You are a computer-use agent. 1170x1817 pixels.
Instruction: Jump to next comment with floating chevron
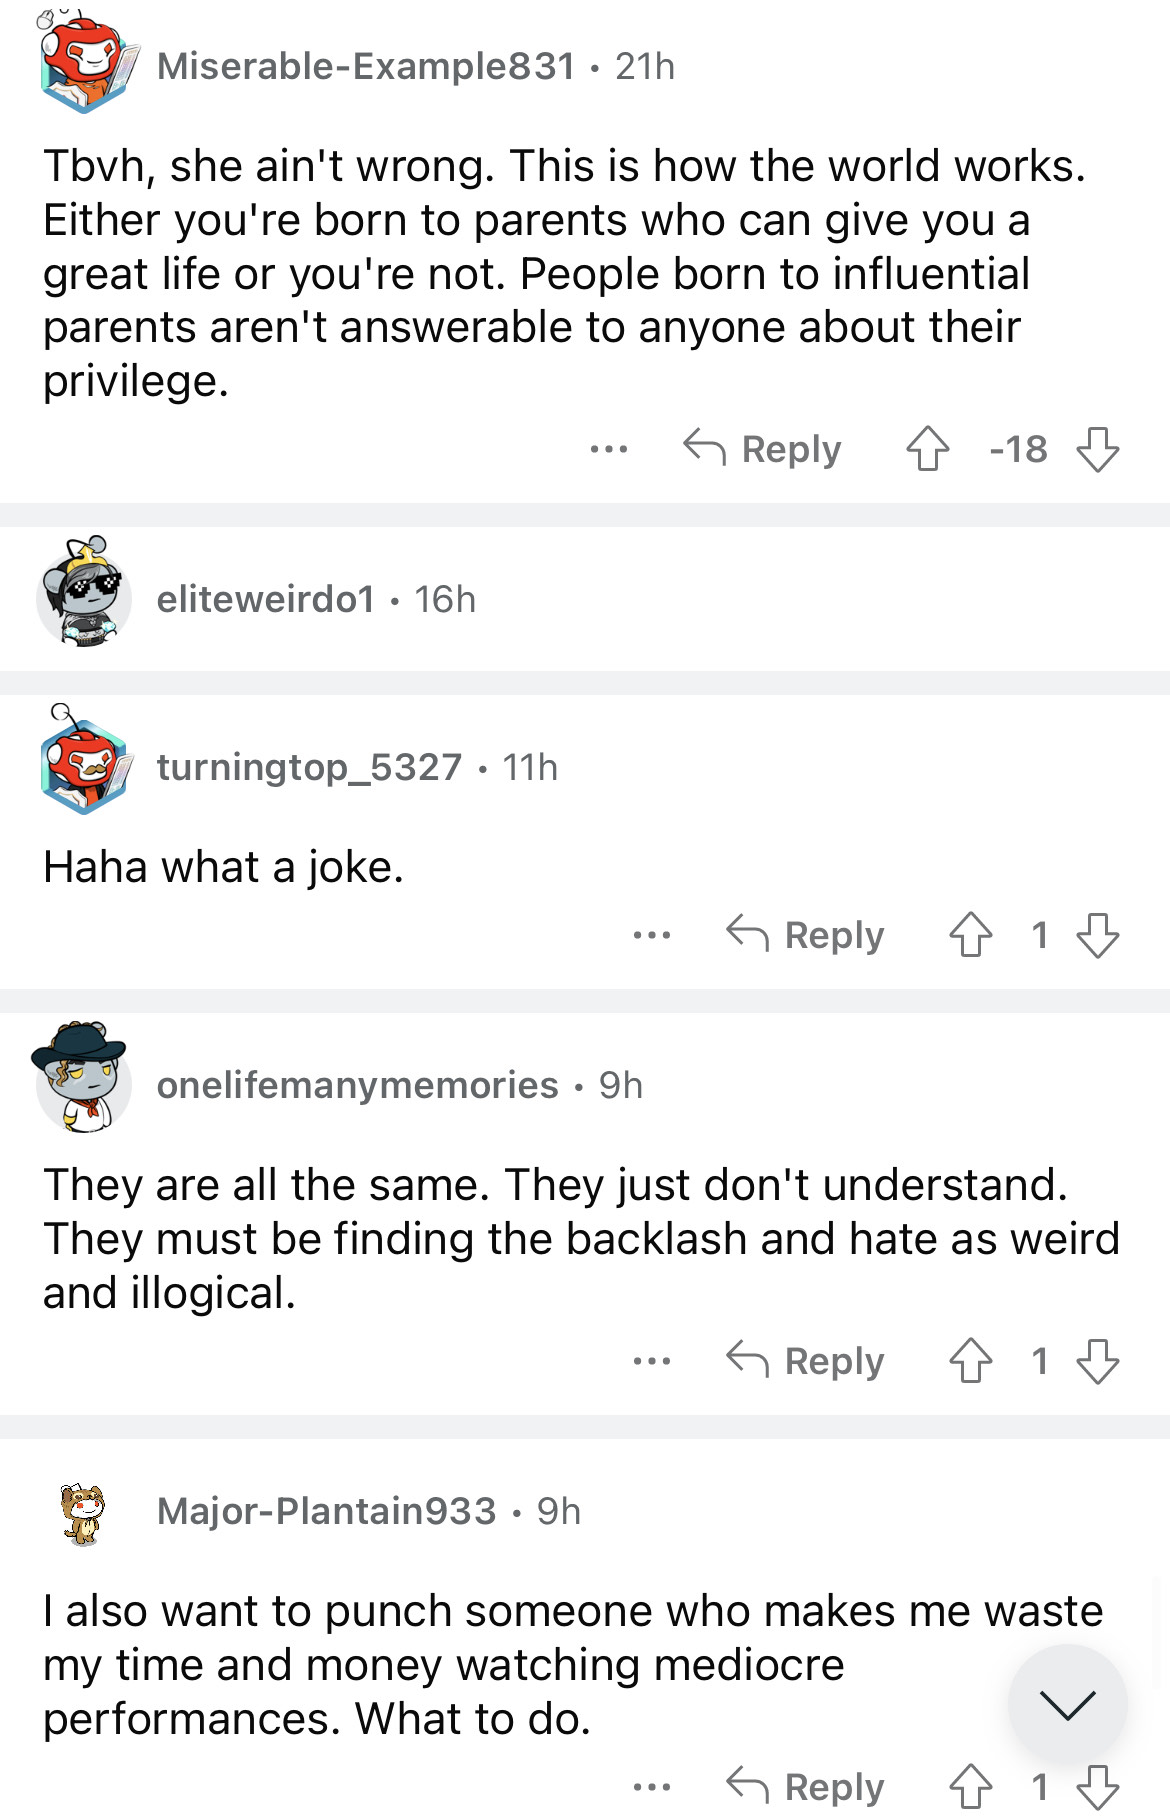[1067, 1704]
